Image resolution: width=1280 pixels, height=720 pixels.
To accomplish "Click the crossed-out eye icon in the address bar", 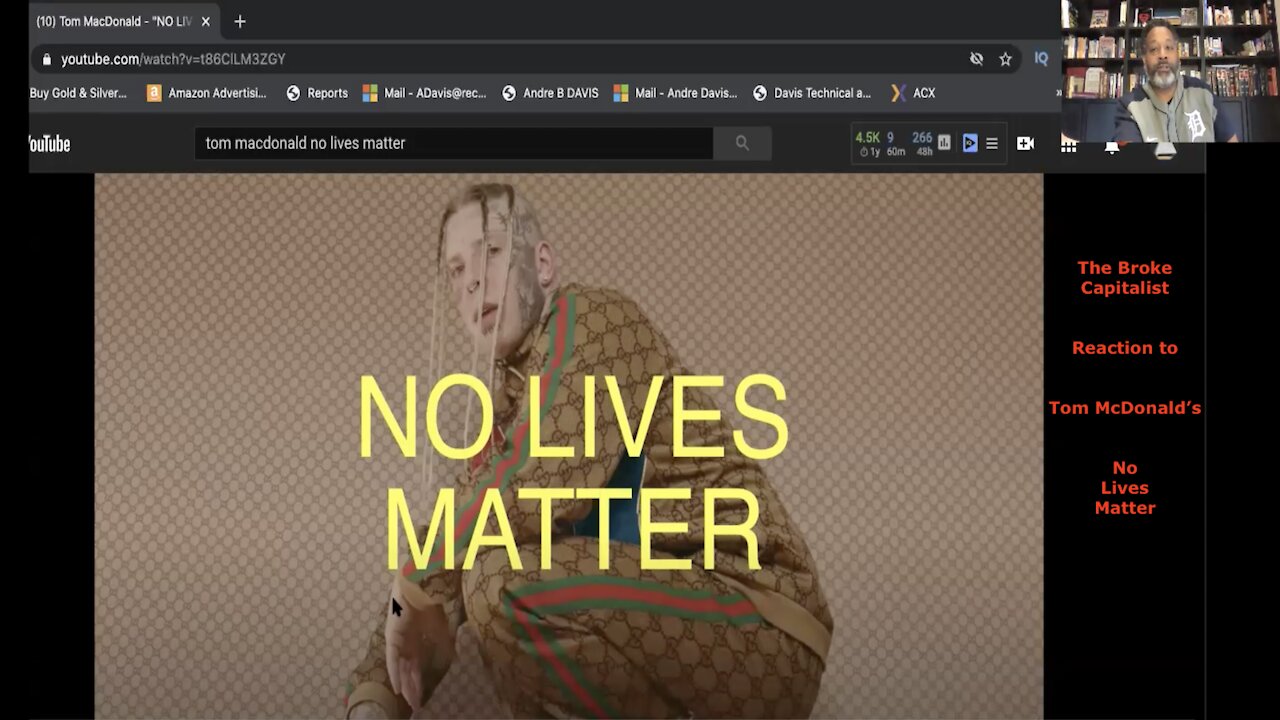I will 976,59.
